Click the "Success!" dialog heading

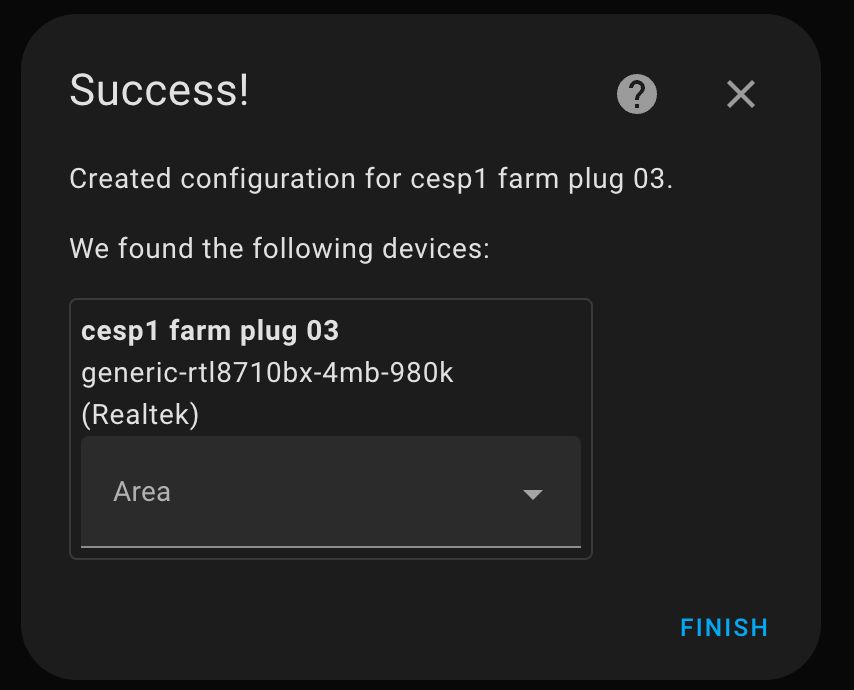click(159, 91)
